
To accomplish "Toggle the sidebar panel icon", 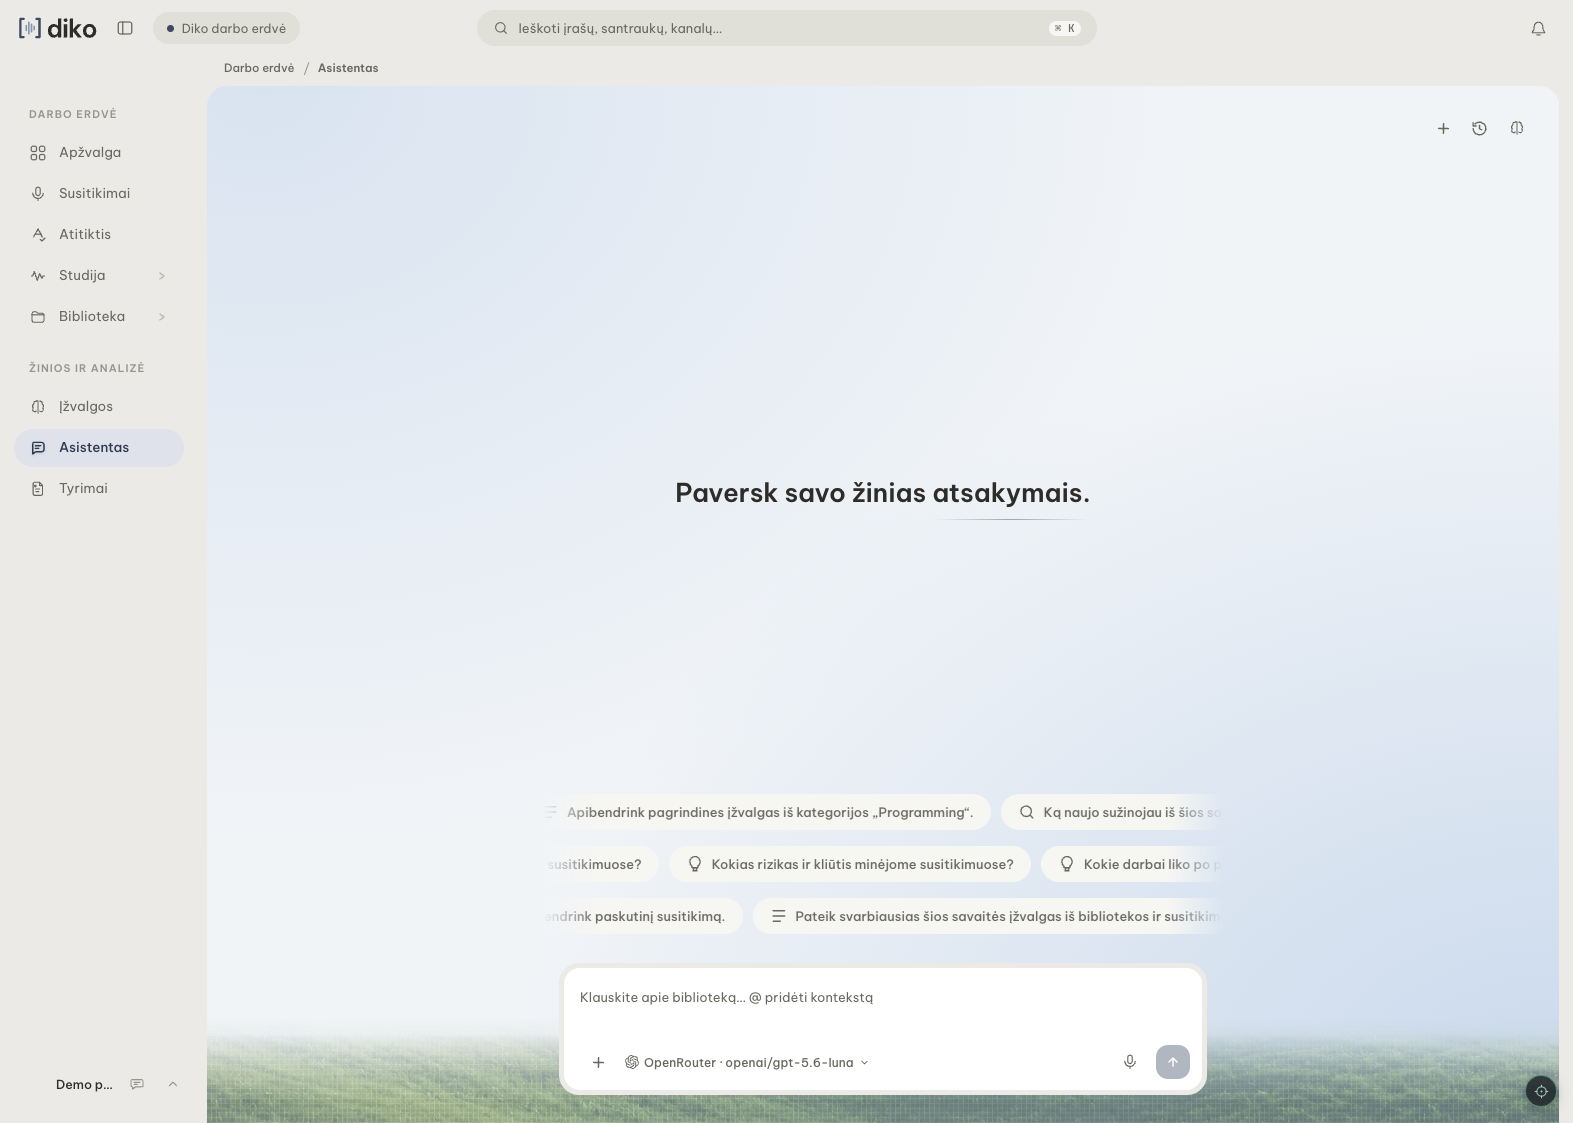I will (125, 28).
